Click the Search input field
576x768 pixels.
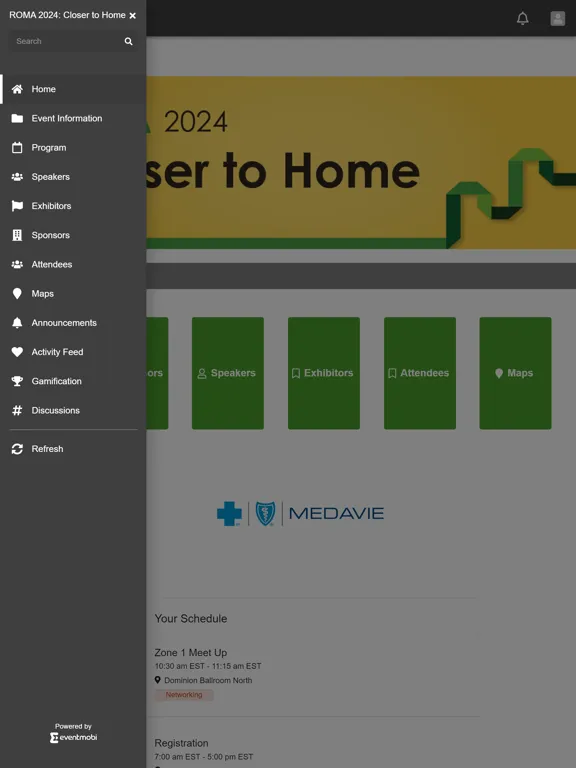coord(73,41)
